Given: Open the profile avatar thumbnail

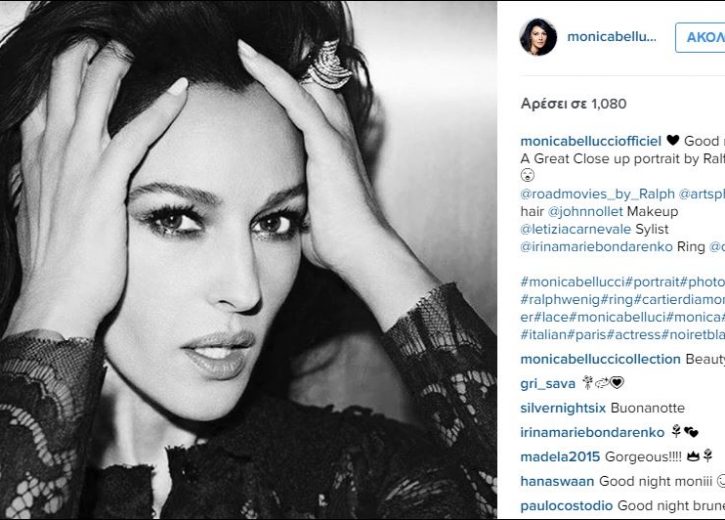Looking at the screenshot, I should click(x=538, y=37).
